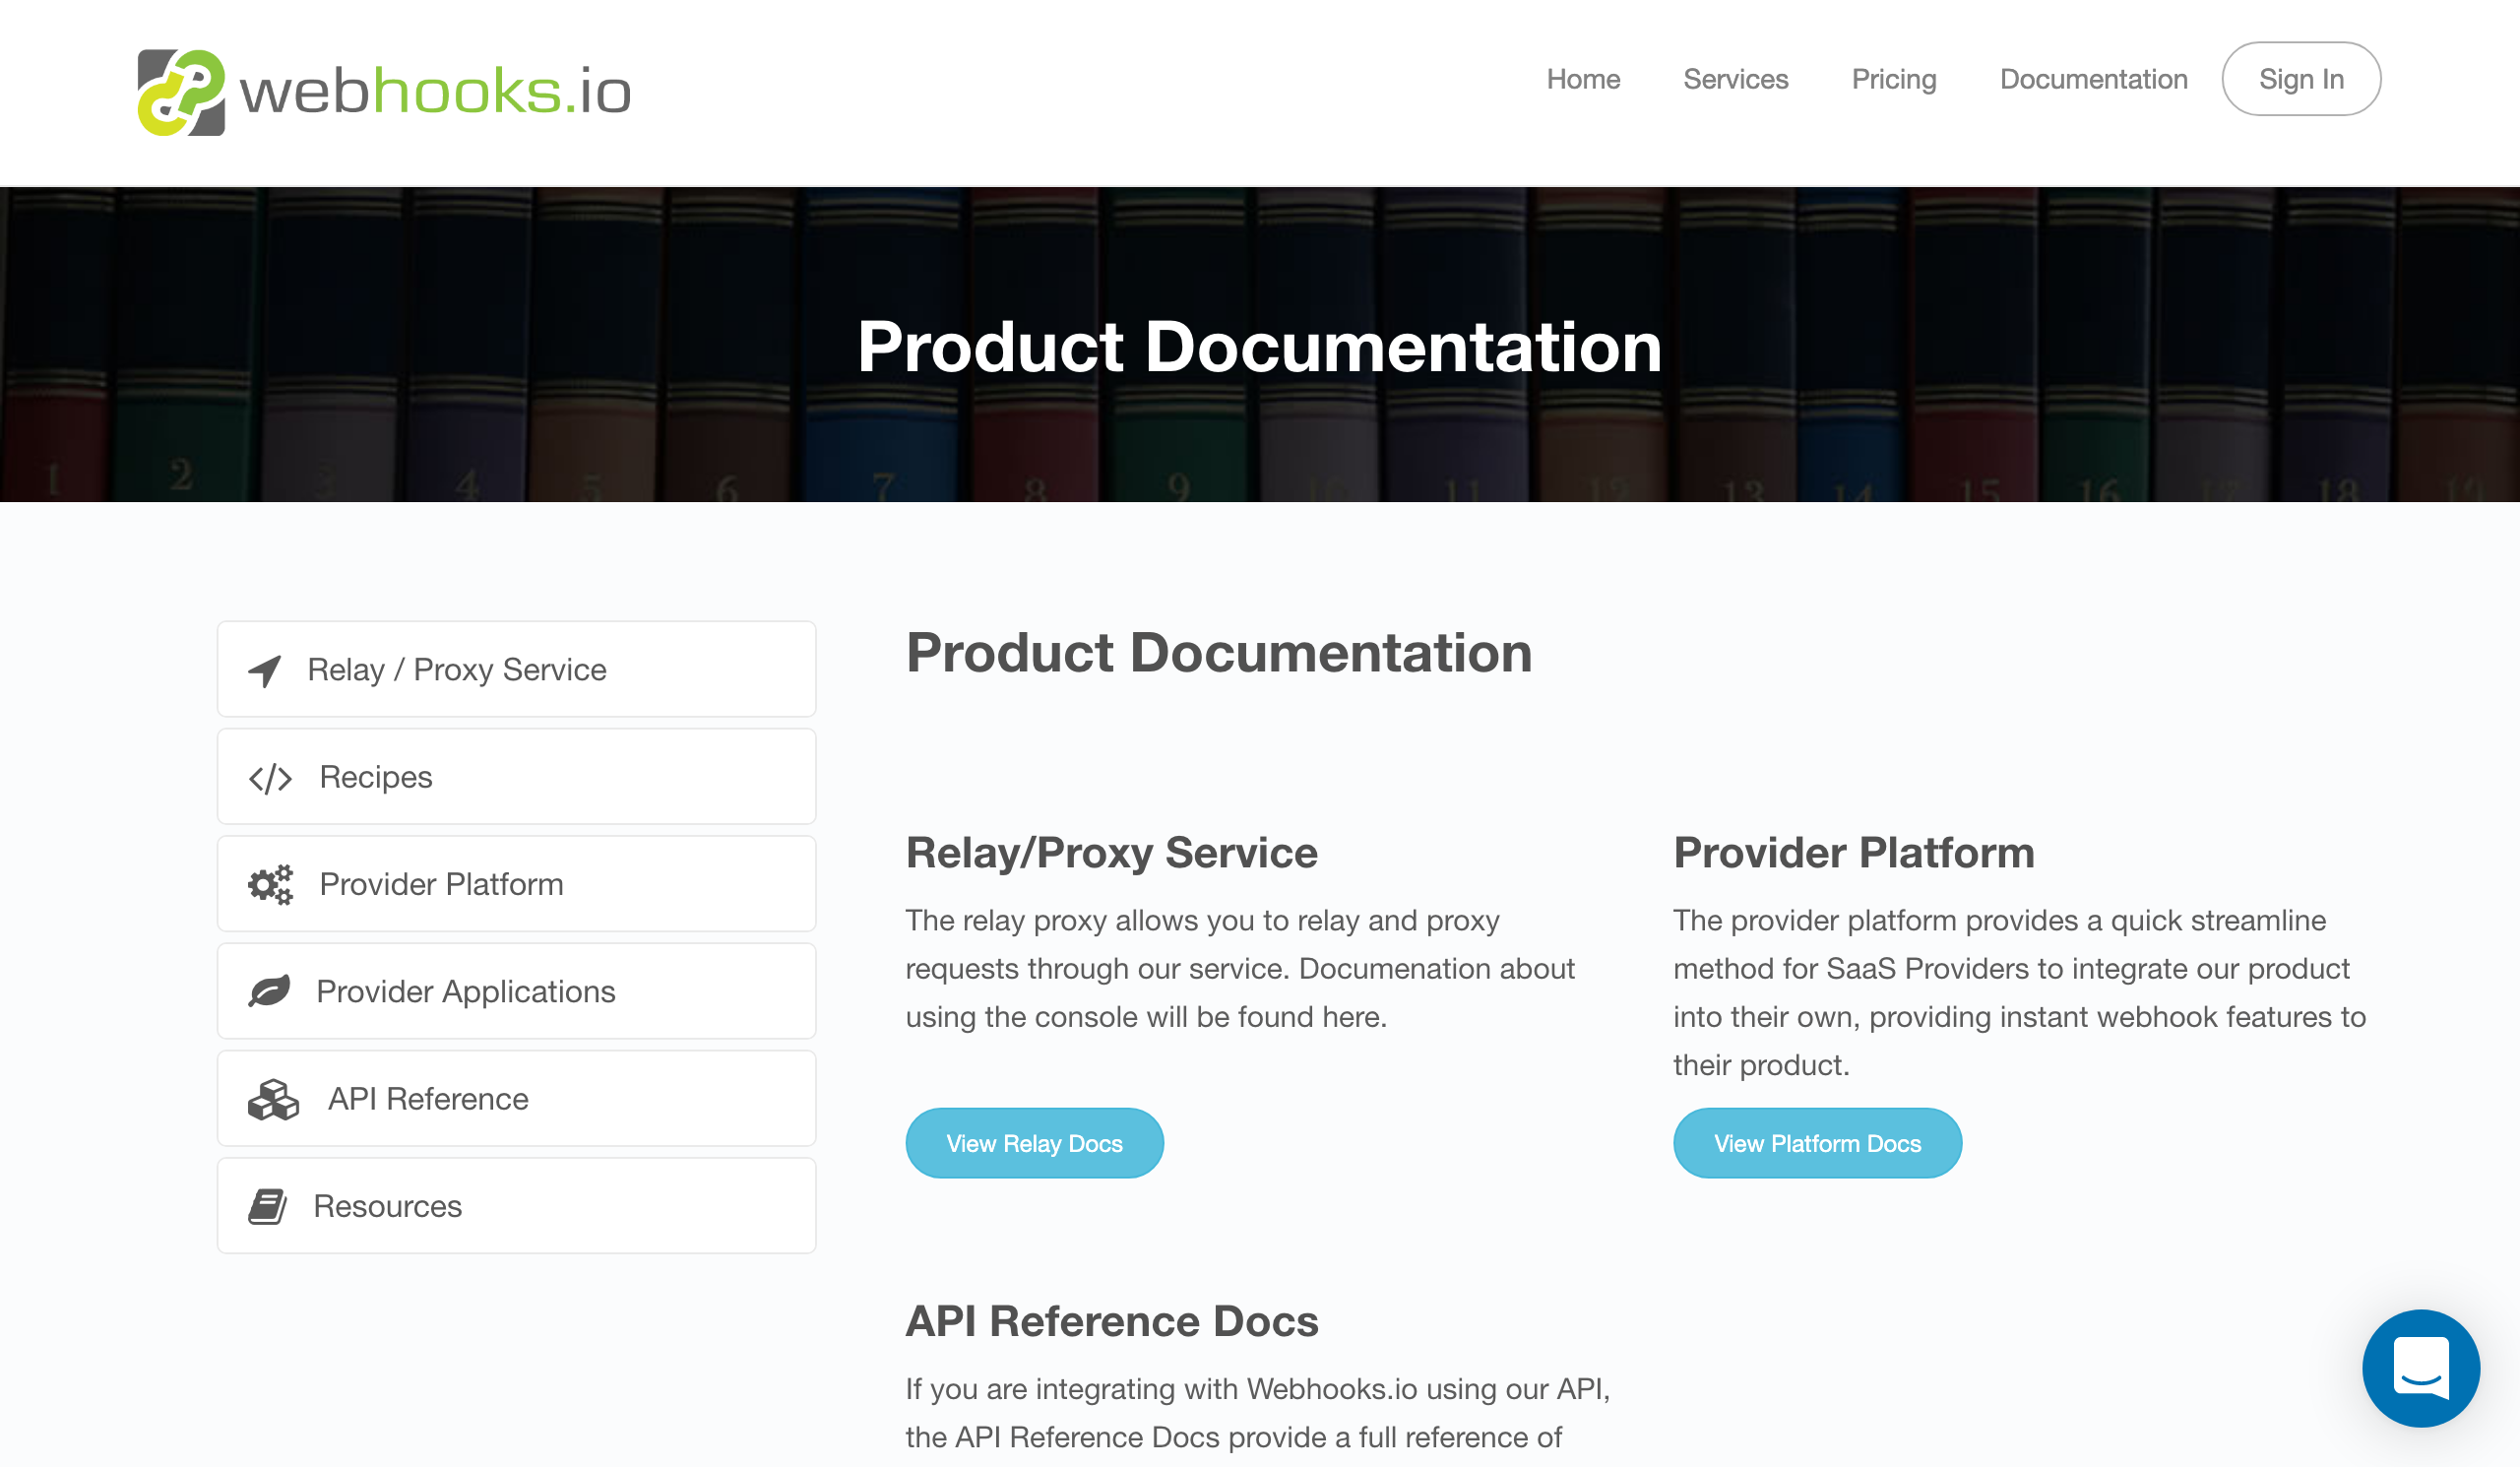Click the Sign In button

coord(2300,79)
